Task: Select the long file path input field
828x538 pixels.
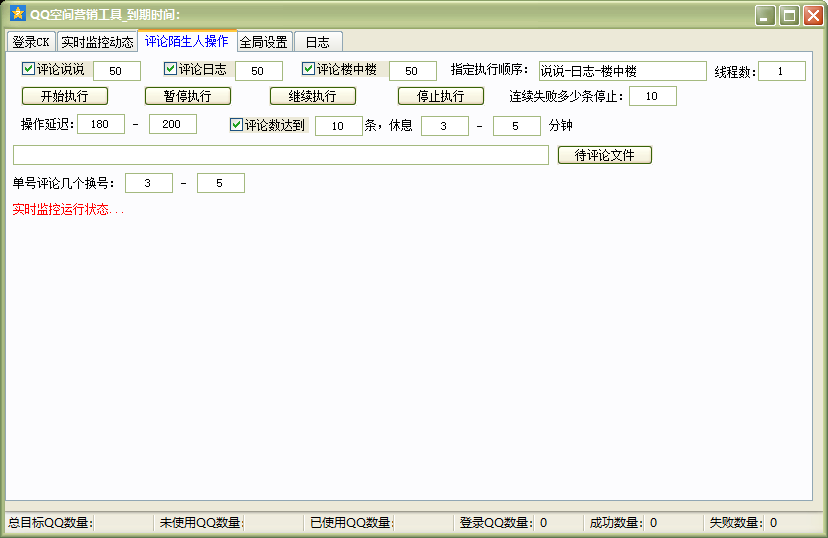Action: (x=280, y=155)
